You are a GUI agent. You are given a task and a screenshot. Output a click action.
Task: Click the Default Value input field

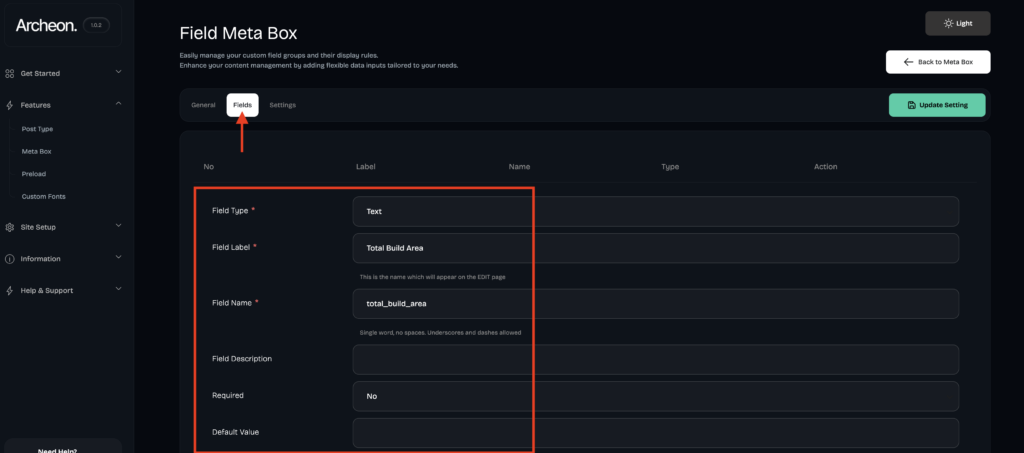coord(656,433)
